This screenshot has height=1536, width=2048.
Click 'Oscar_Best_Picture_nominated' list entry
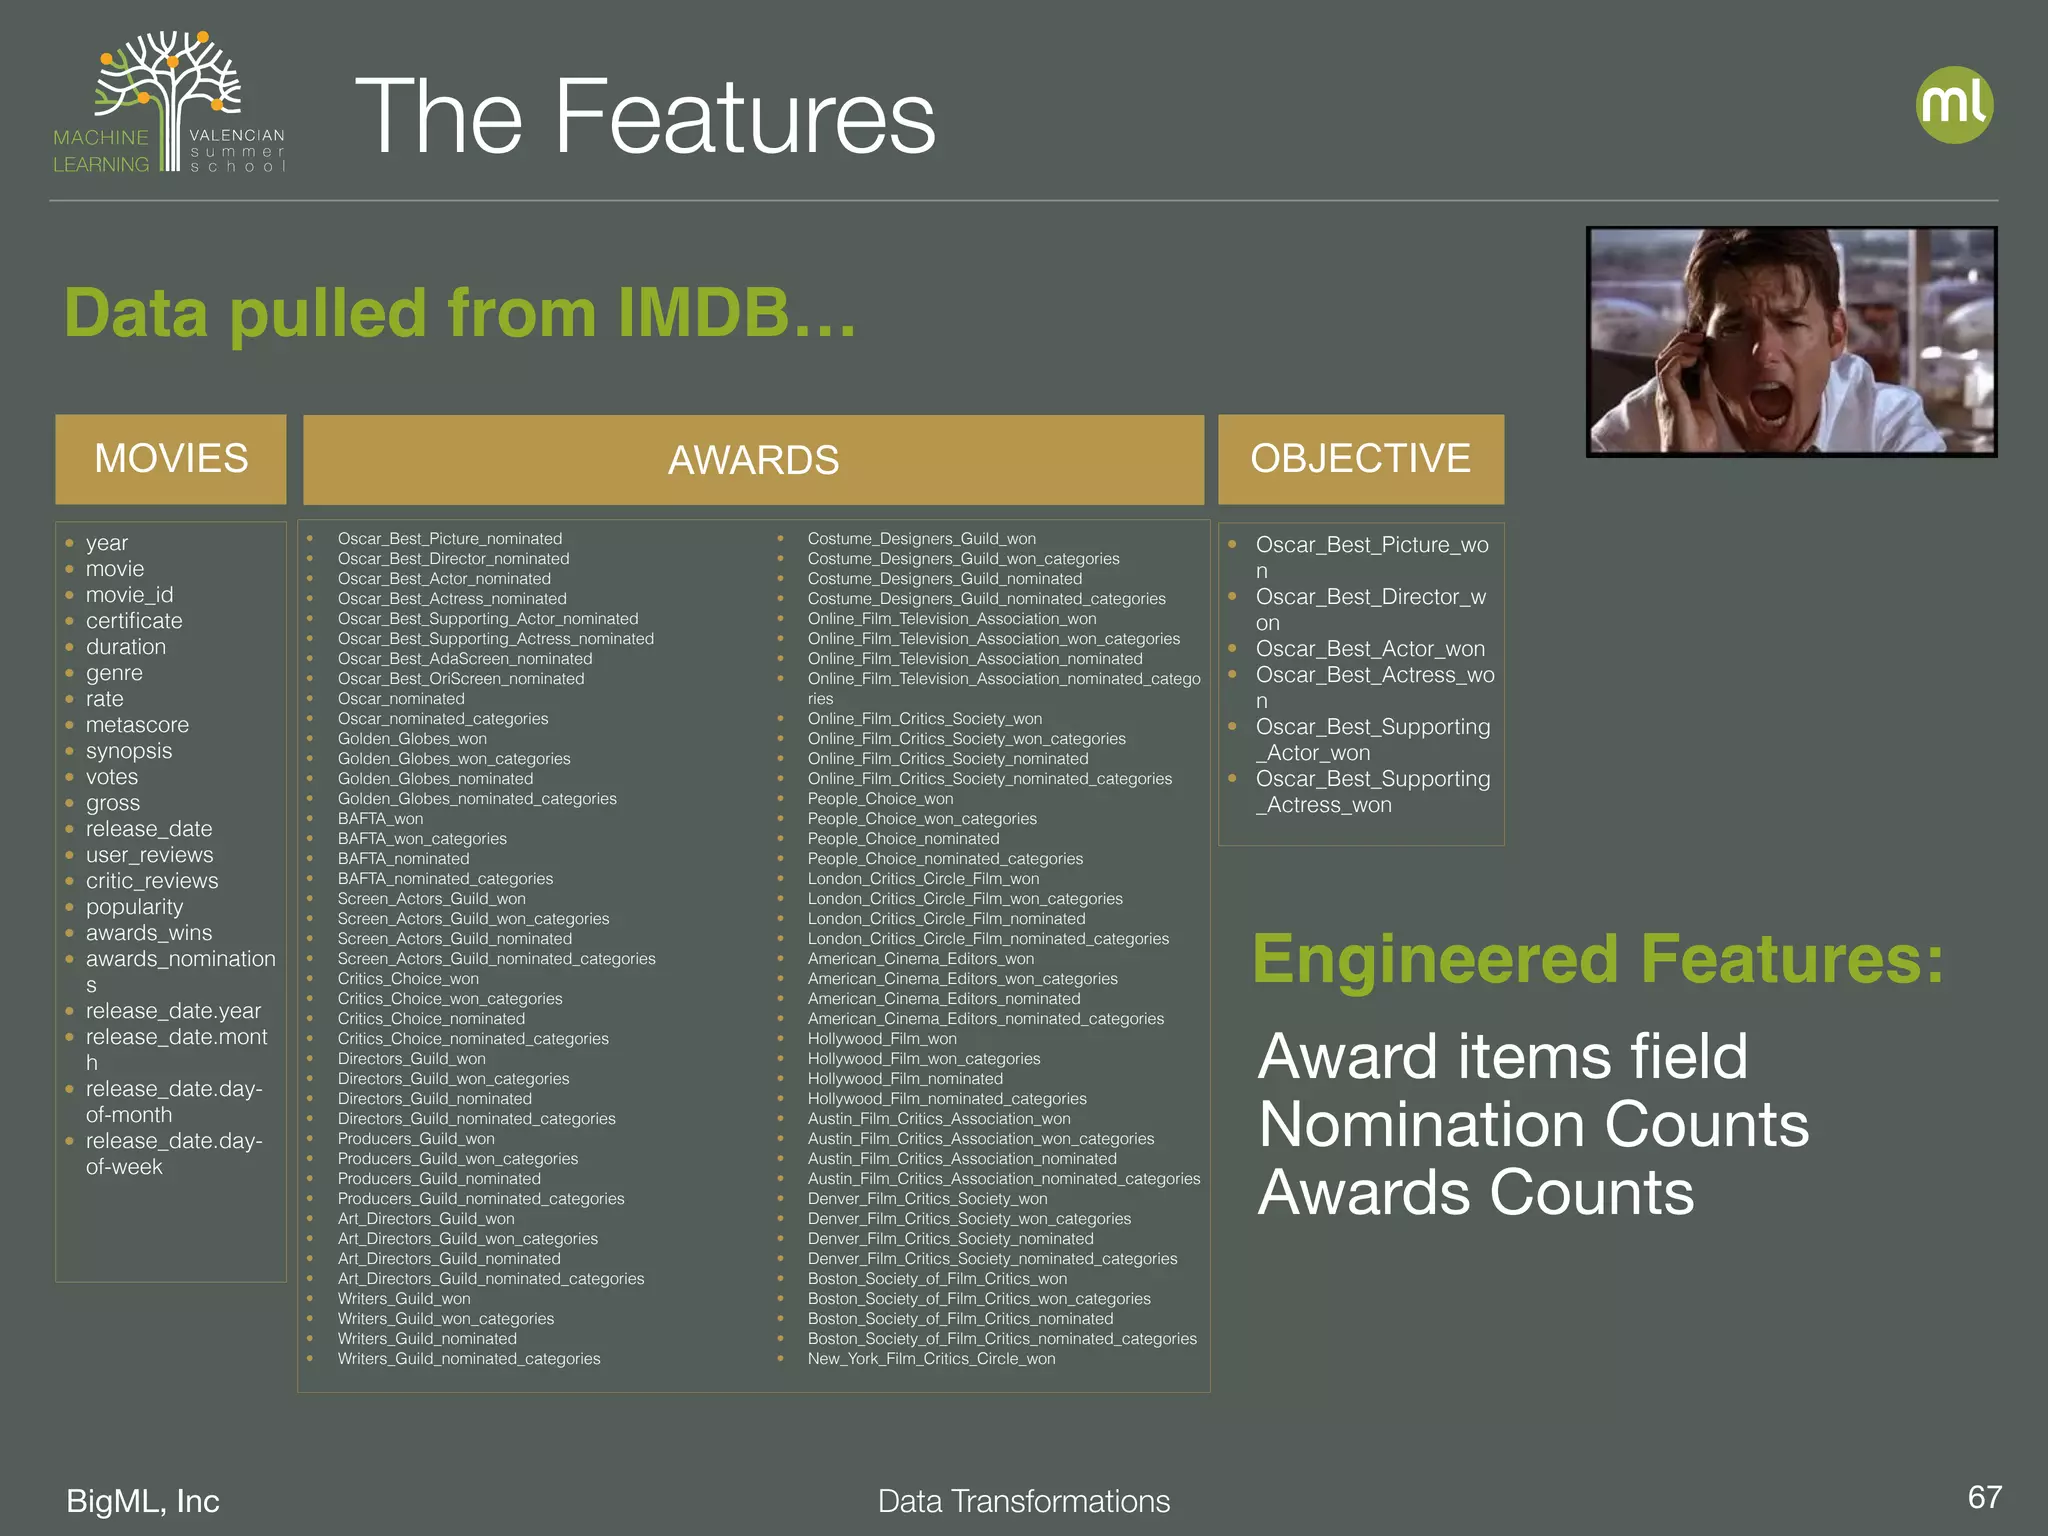tap(449, 539)
